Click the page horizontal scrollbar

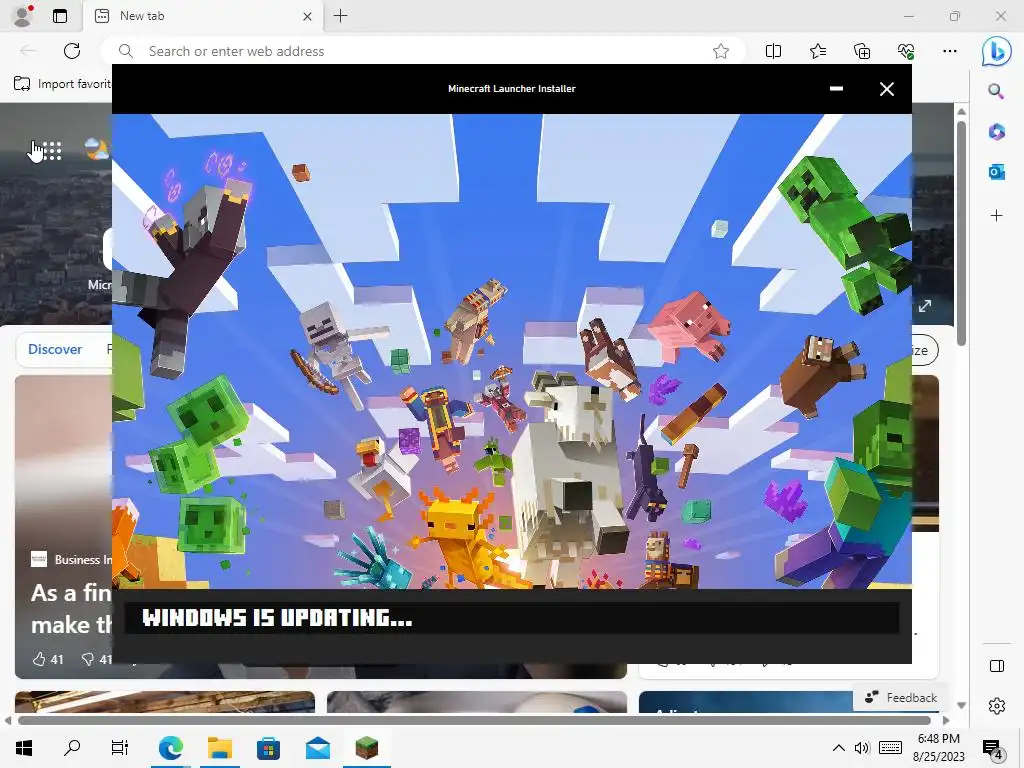[475, 720]
